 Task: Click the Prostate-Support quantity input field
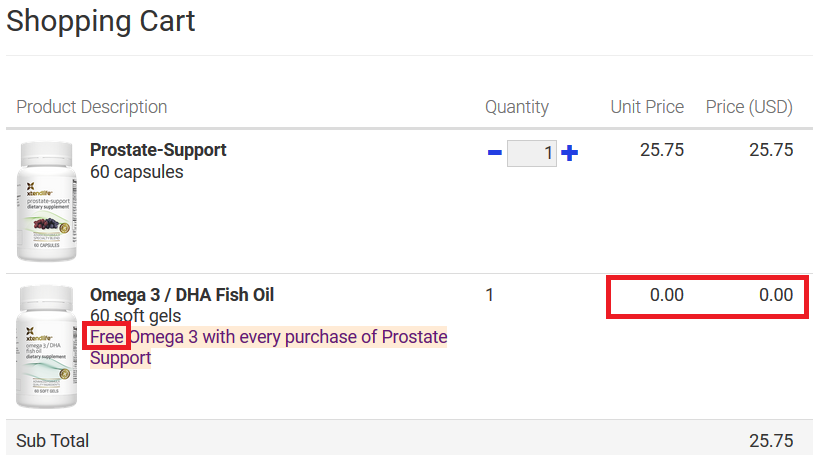tap(531, 153)
